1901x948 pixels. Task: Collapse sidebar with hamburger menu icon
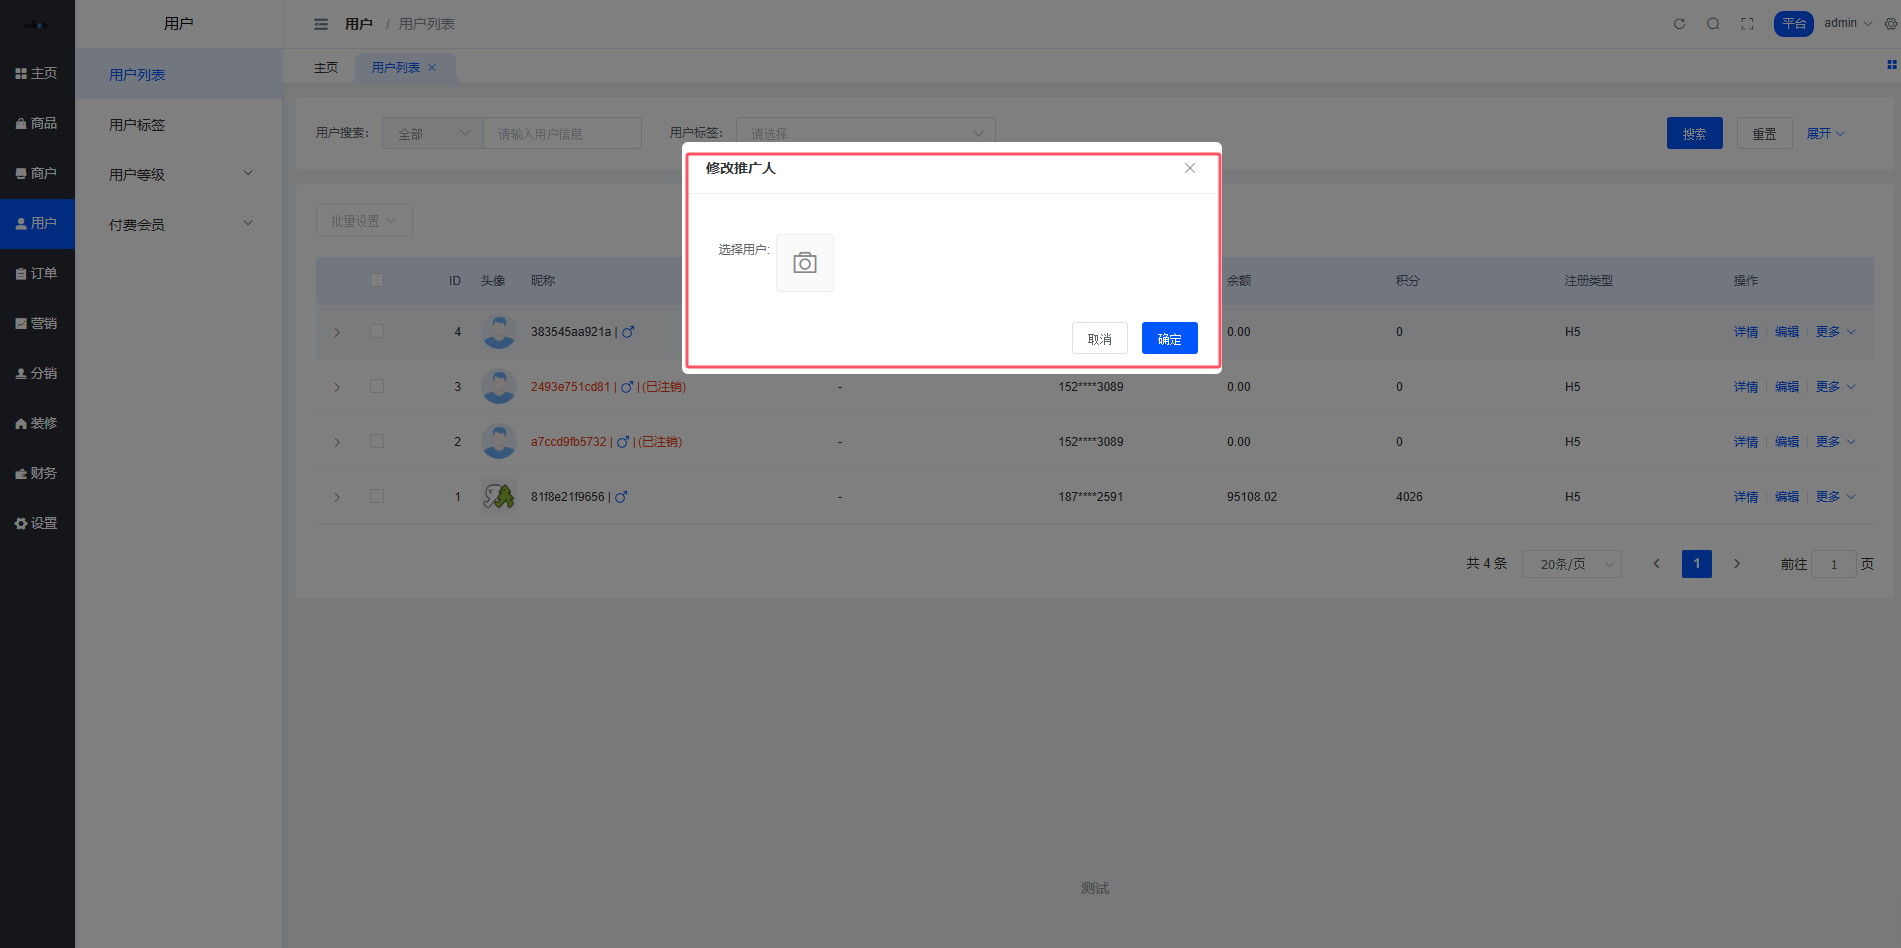pyautogui.click(x=321, y=24)
